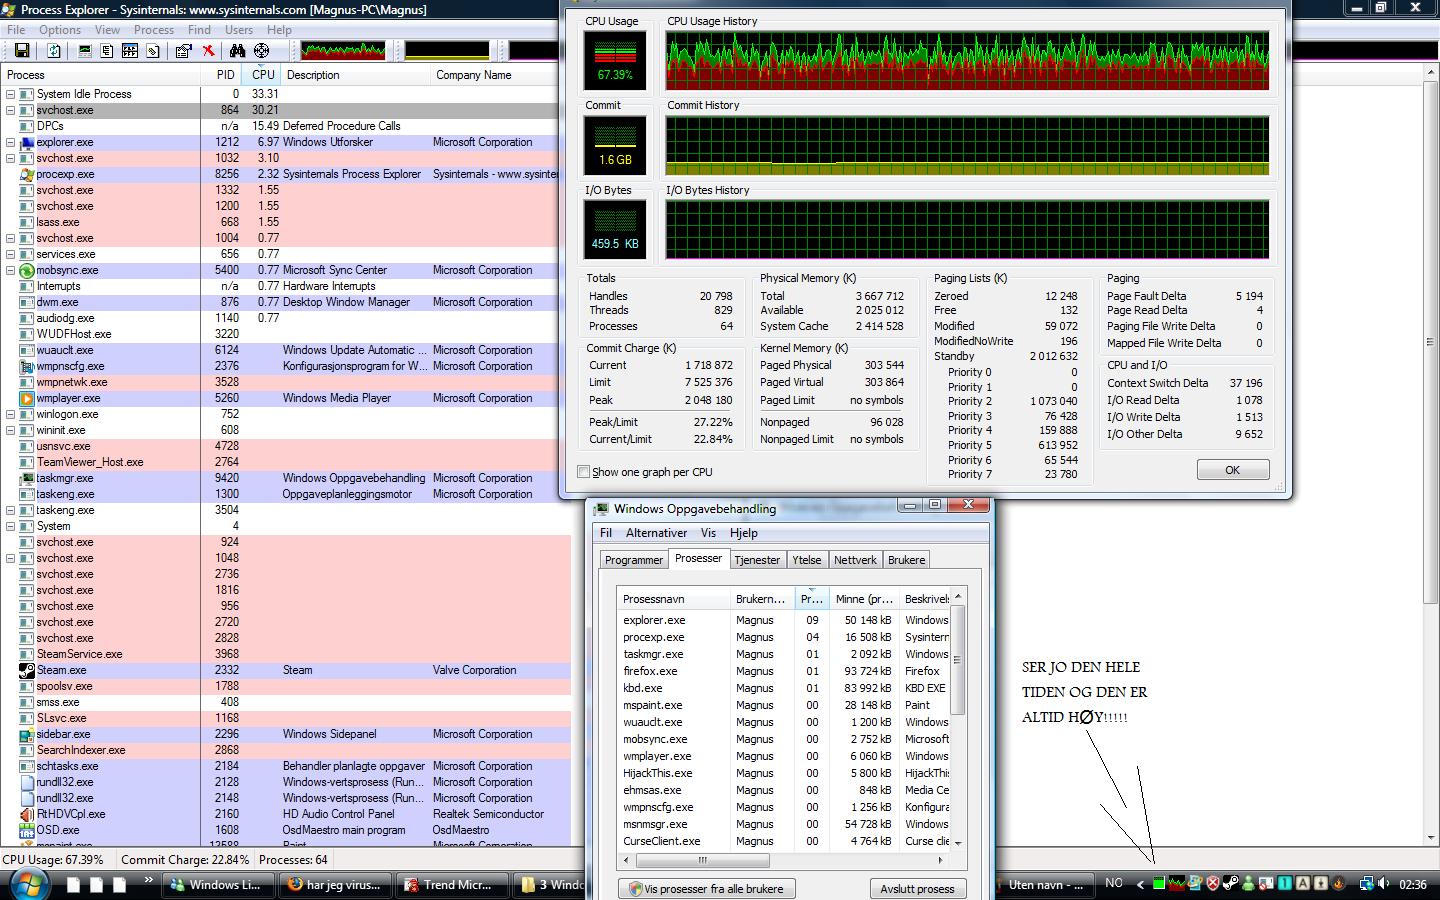The width and height of the screenshot is (1440, 900).
Task: Select the RtHDVCpl.exe speaker icon
Action: coord(27,814)
